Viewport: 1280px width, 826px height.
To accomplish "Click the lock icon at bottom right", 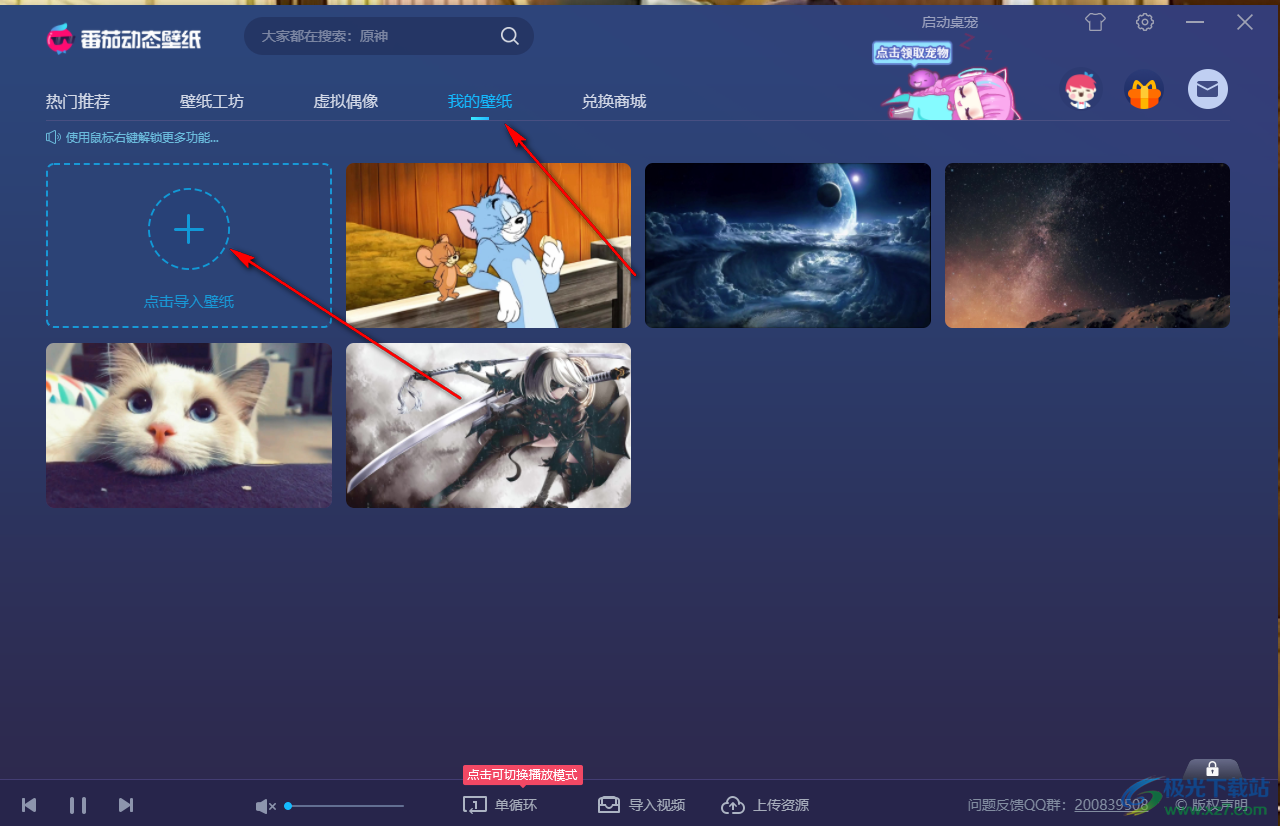I will [x=1212, y=769].
